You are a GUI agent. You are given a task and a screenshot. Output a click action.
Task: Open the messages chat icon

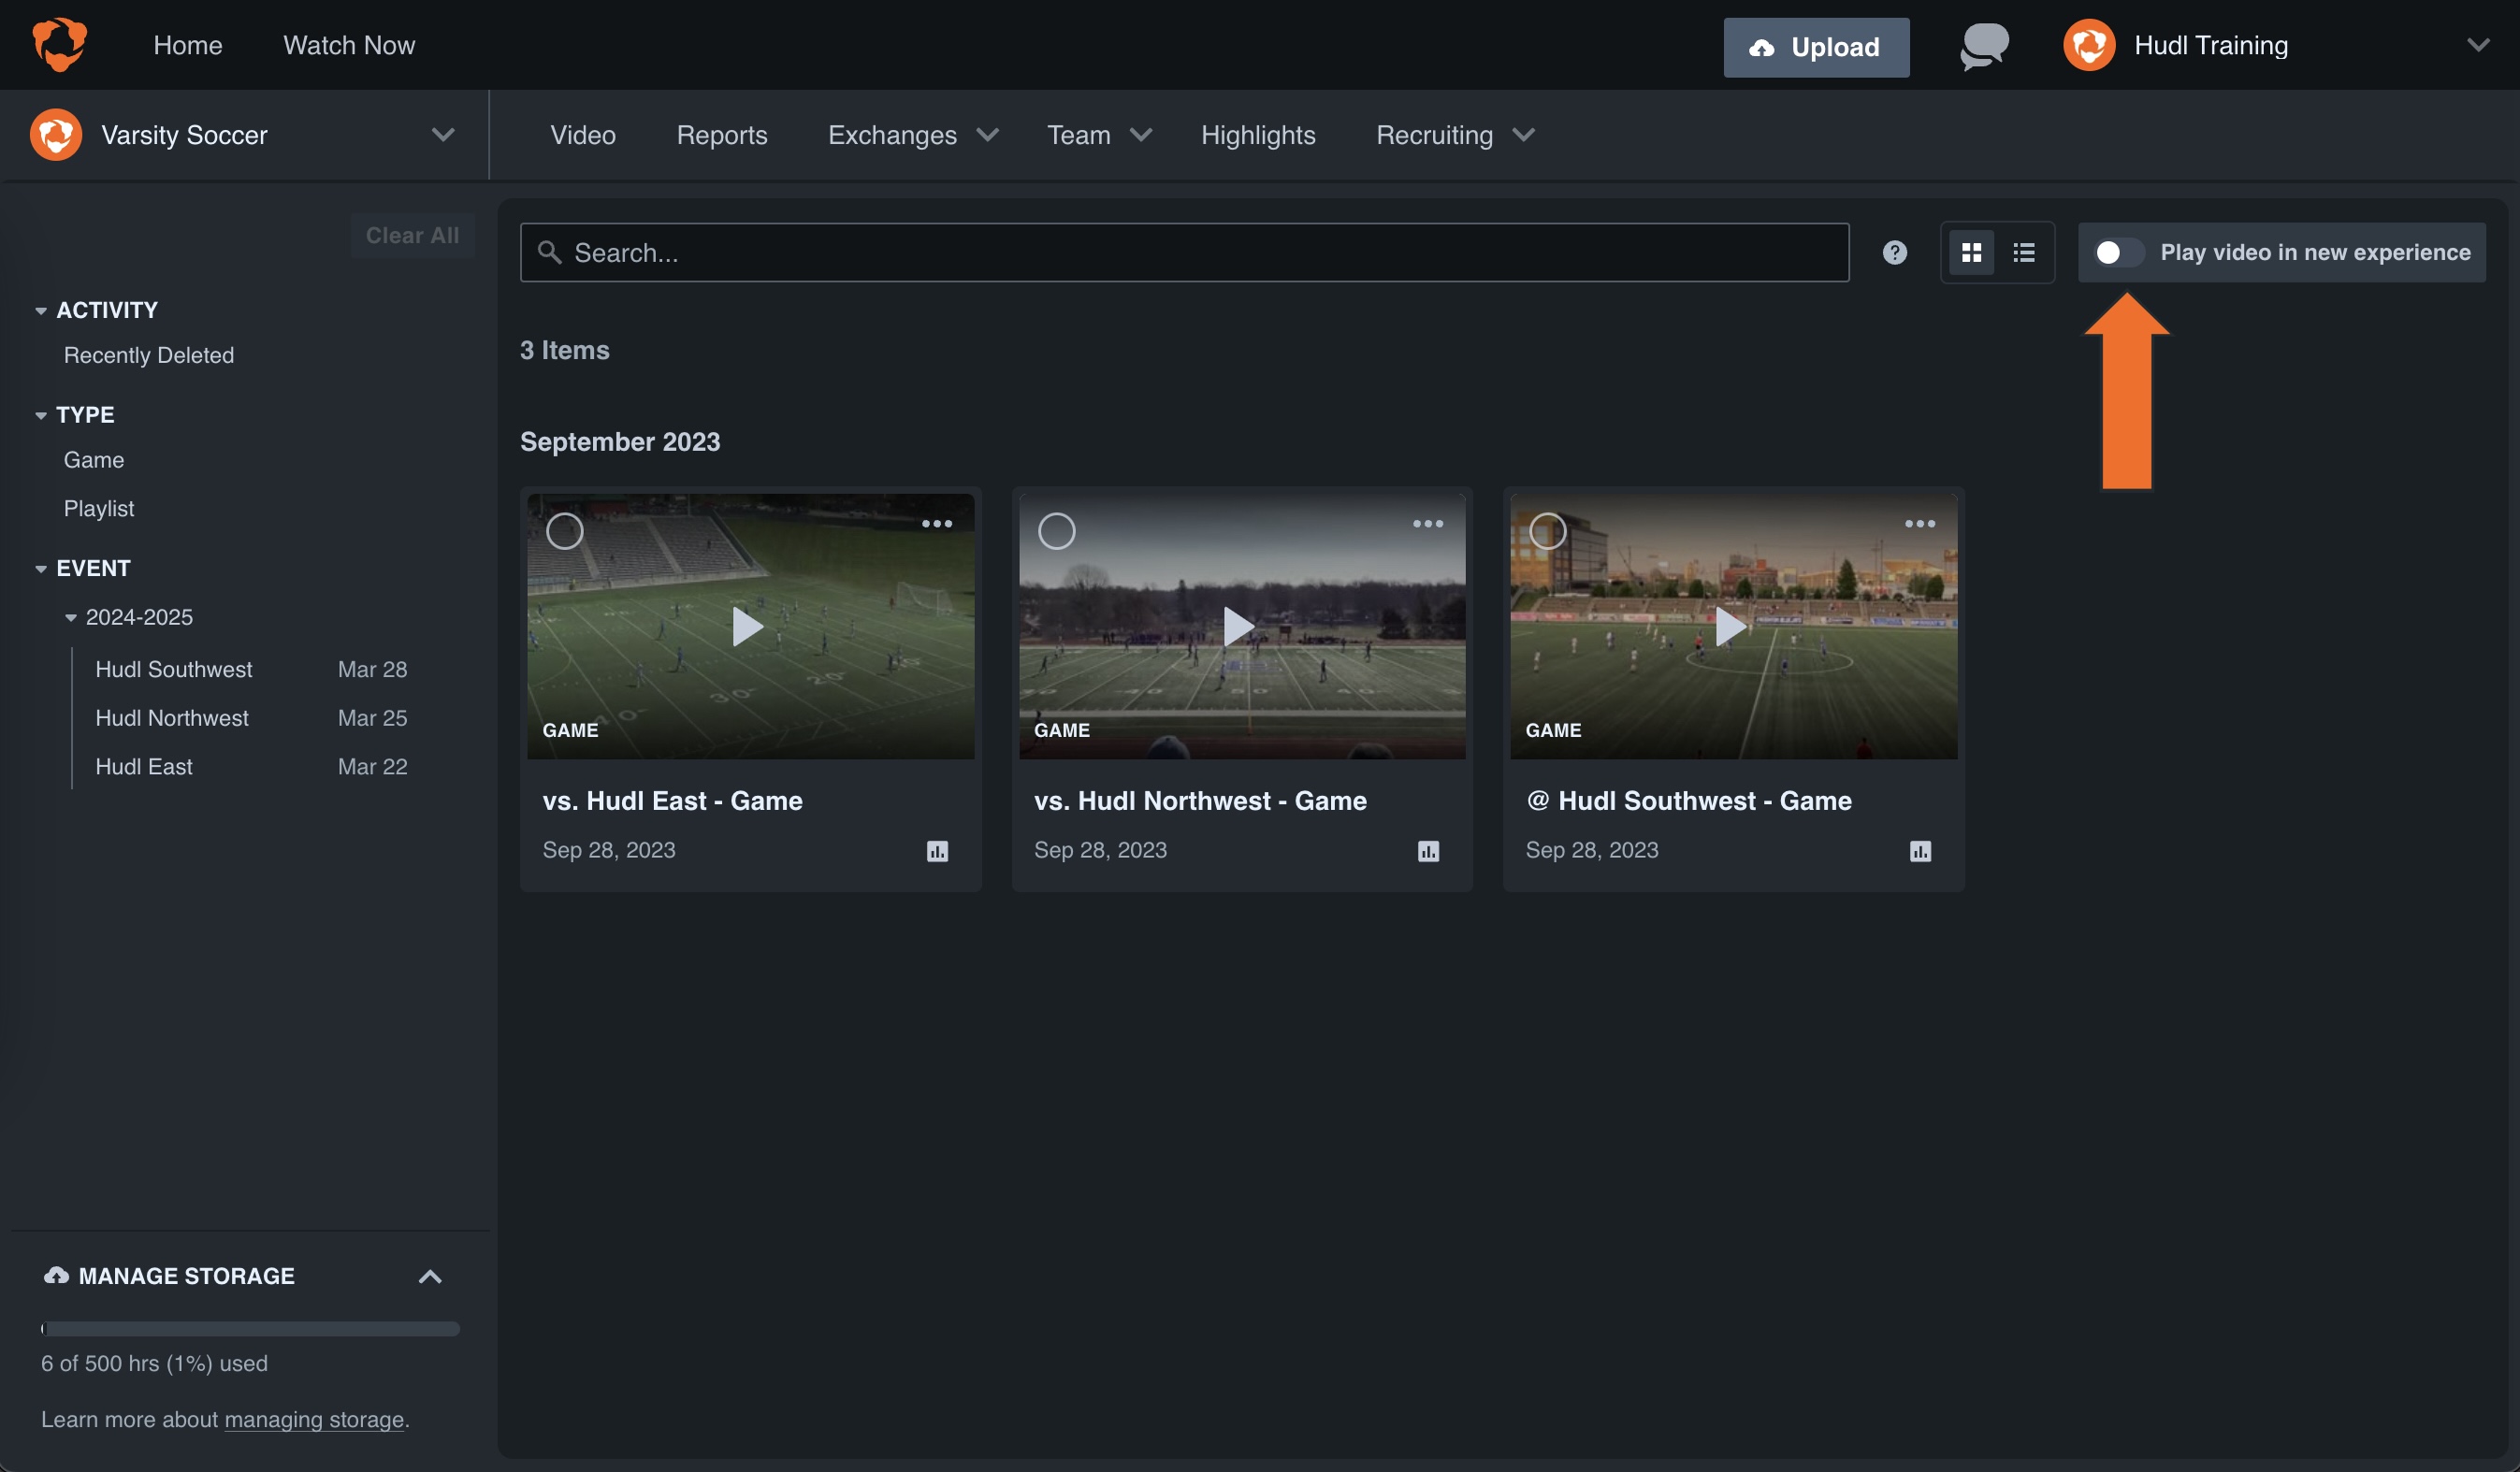pyautogui.click(x=1982, y=45)
